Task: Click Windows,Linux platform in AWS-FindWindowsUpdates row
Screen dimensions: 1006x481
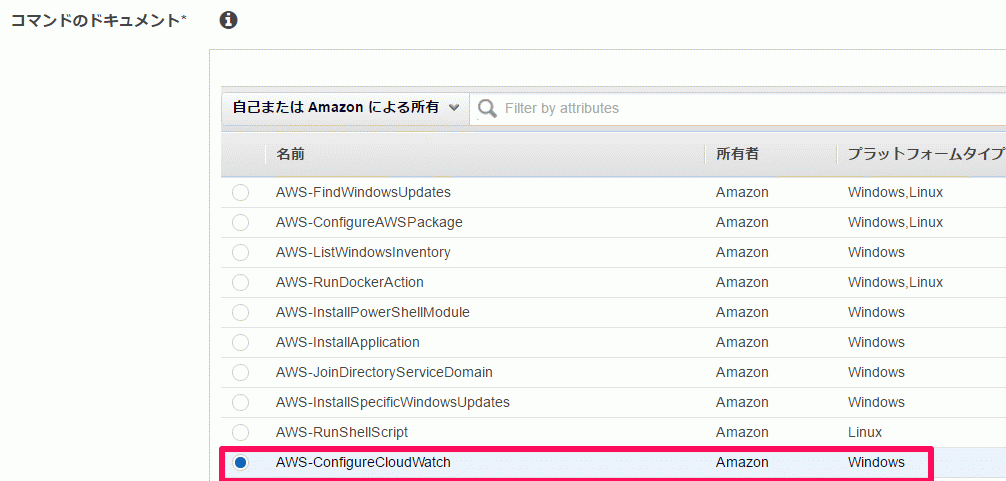Action: tap(895, 192)
